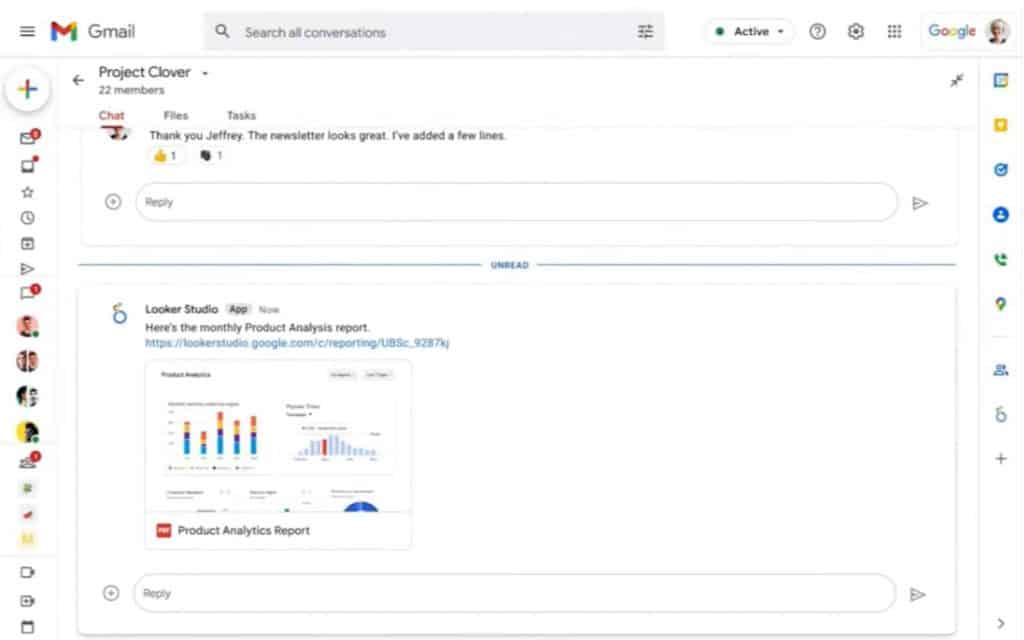Open Google Maps pin in side panel
The height and width of the screenshot is (640, 1024).
point(1000,304)
